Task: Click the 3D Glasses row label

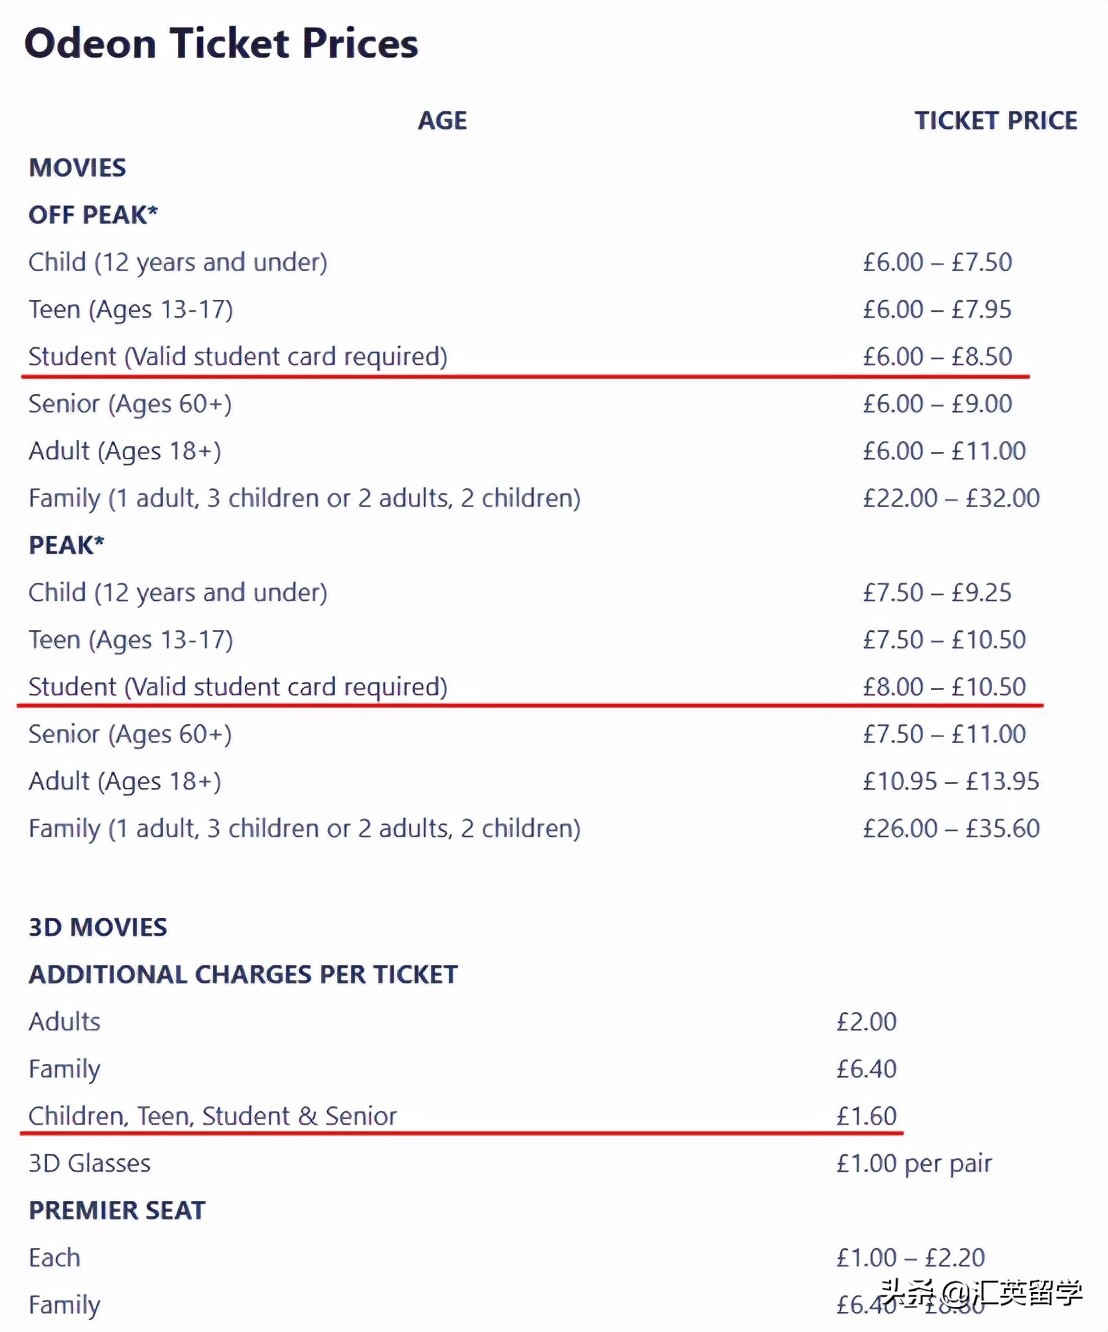Action: [89, 1163]
